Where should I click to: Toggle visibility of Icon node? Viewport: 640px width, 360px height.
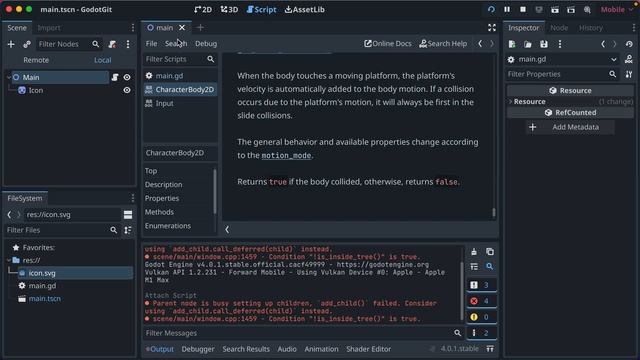tap(127, 90)
